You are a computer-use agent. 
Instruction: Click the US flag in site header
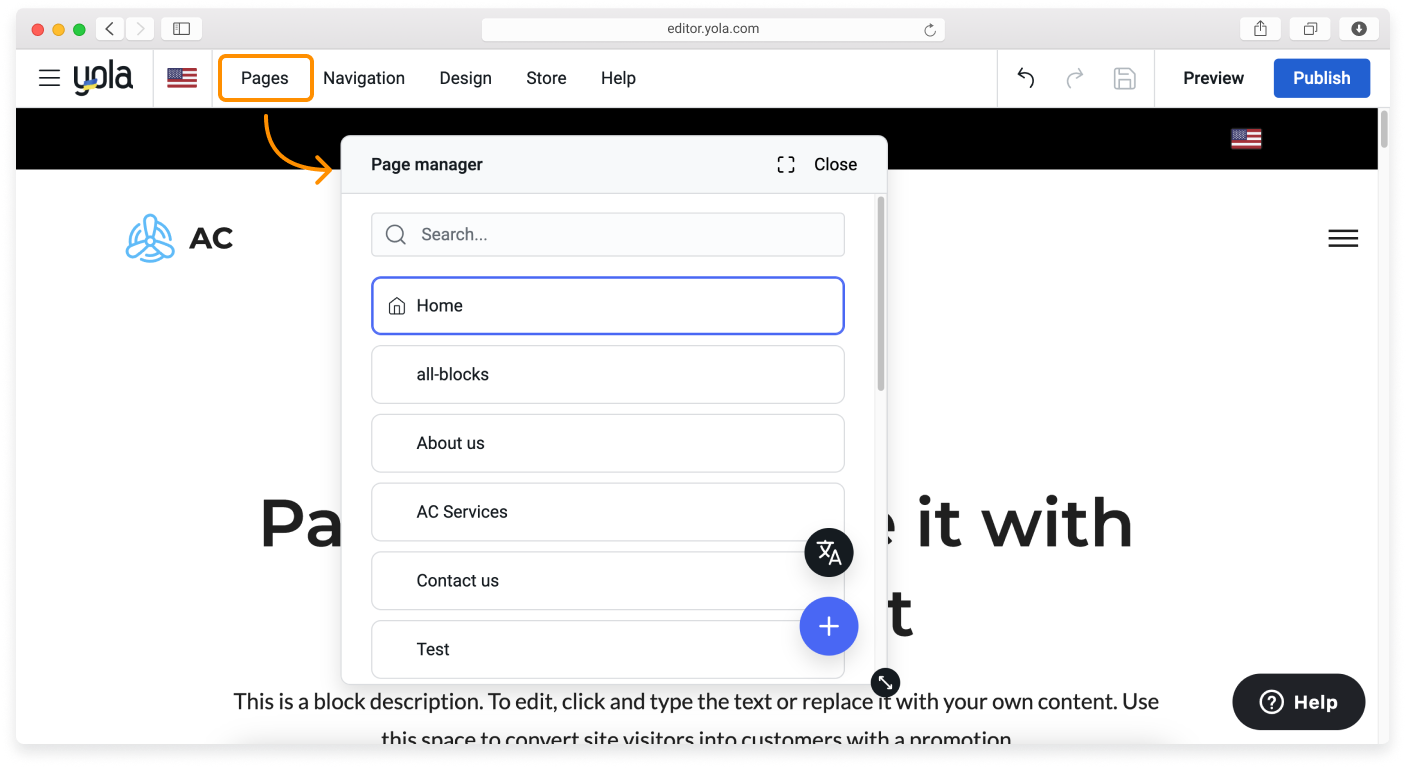point(1246,139)
